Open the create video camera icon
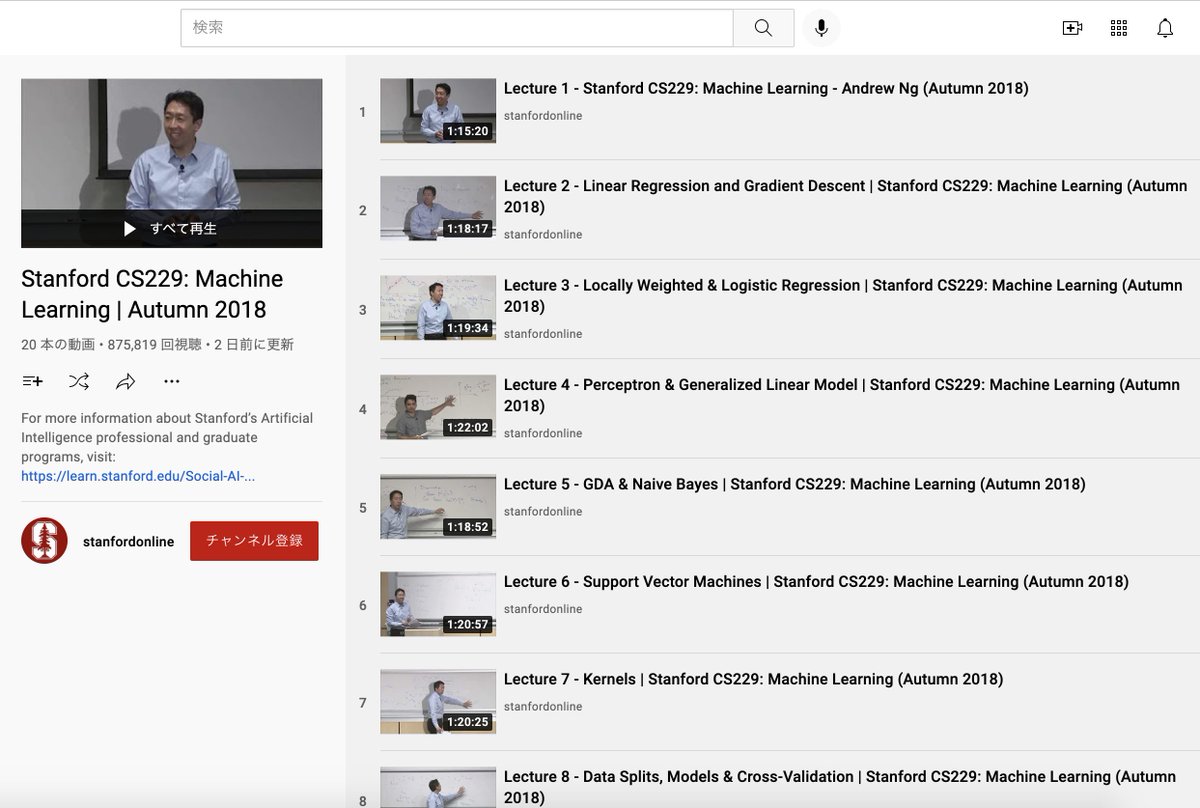 (x=1072, y=28)
